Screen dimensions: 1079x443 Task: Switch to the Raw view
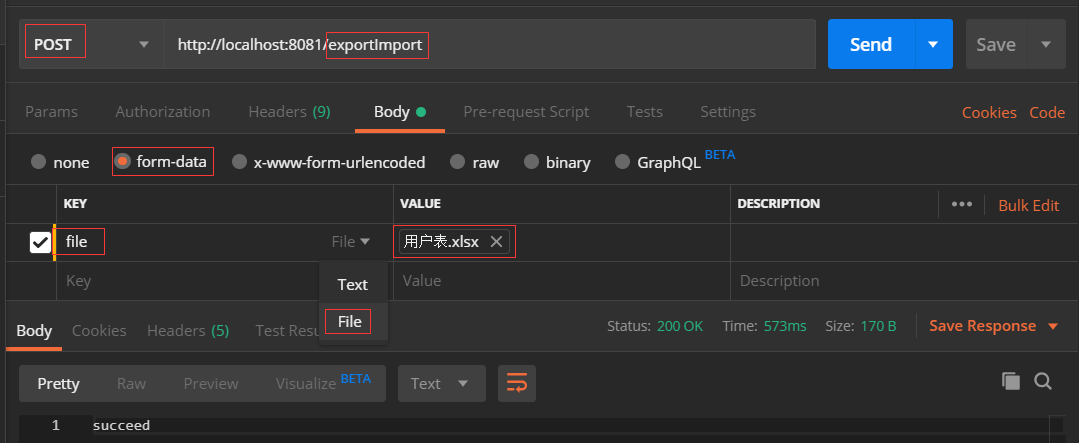(131, 384)
